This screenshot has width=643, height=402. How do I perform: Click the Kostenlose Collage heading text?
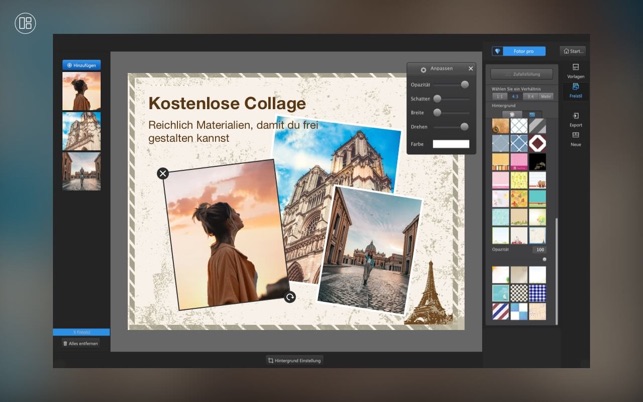point(227,103)
